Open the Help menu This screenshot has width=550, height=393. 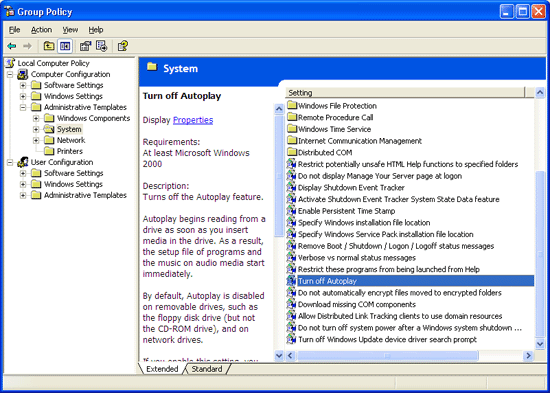tap(95, 30)
